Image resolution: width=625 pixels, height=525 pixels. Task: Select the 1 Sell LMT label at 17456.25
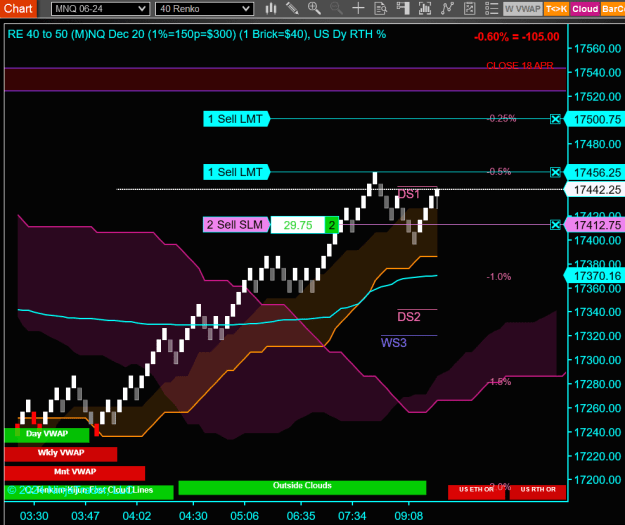tap(236, 172)
